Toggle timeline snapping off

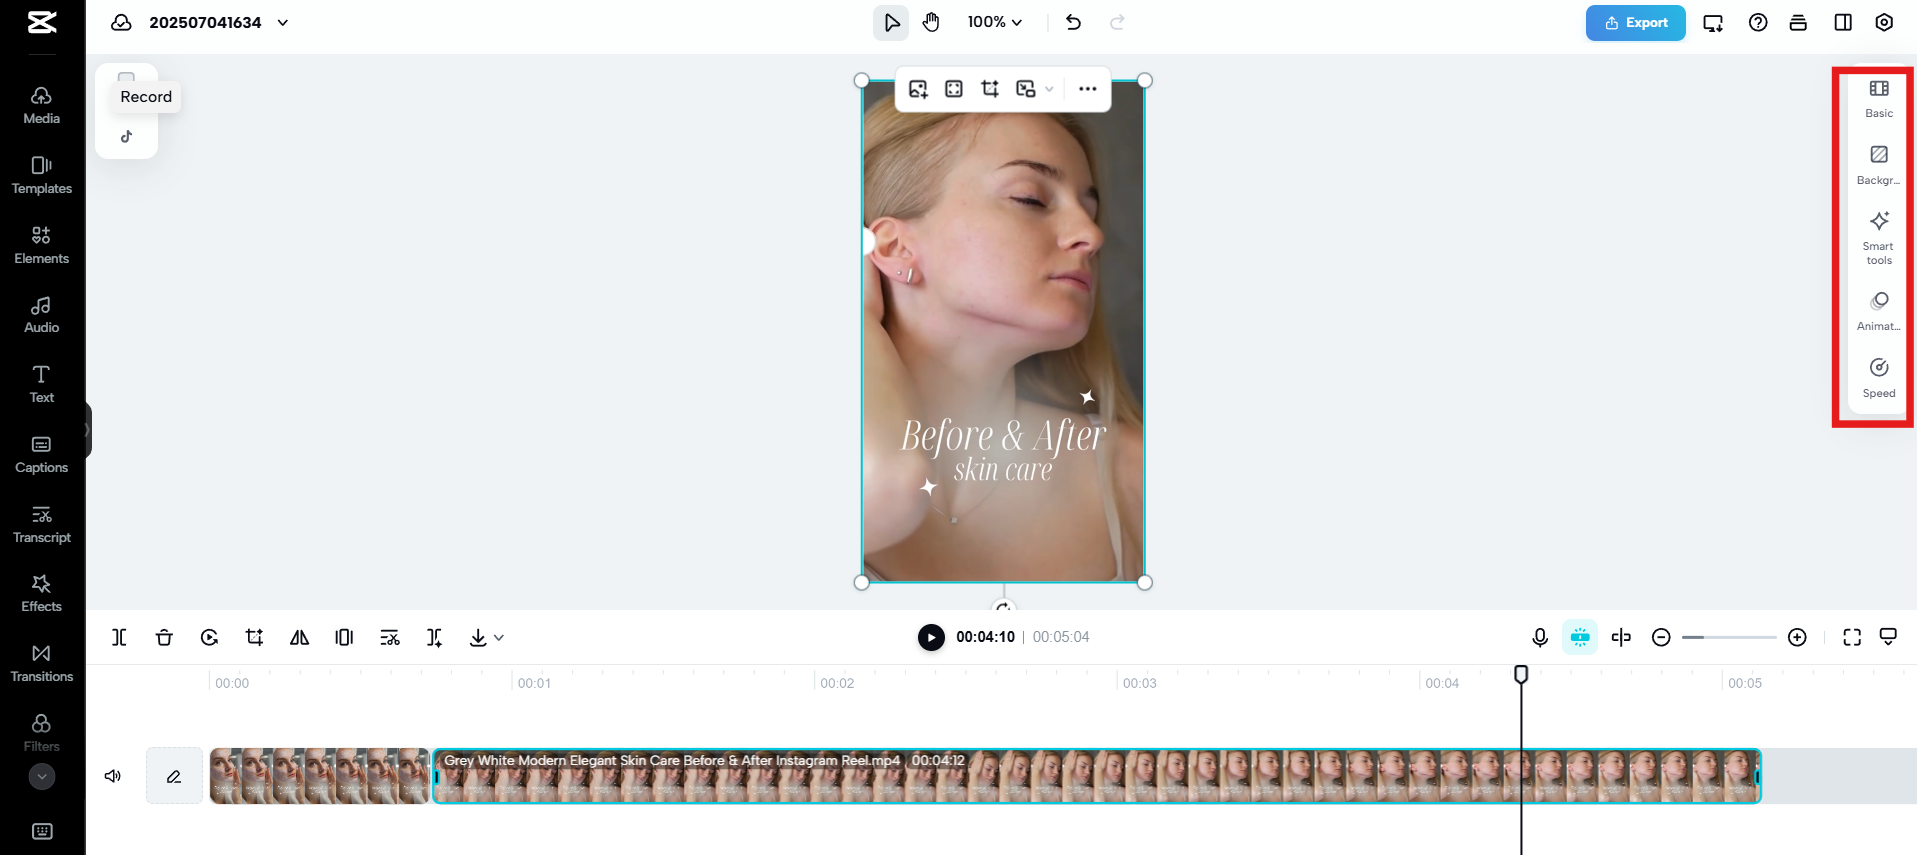tap(1580, 637)
